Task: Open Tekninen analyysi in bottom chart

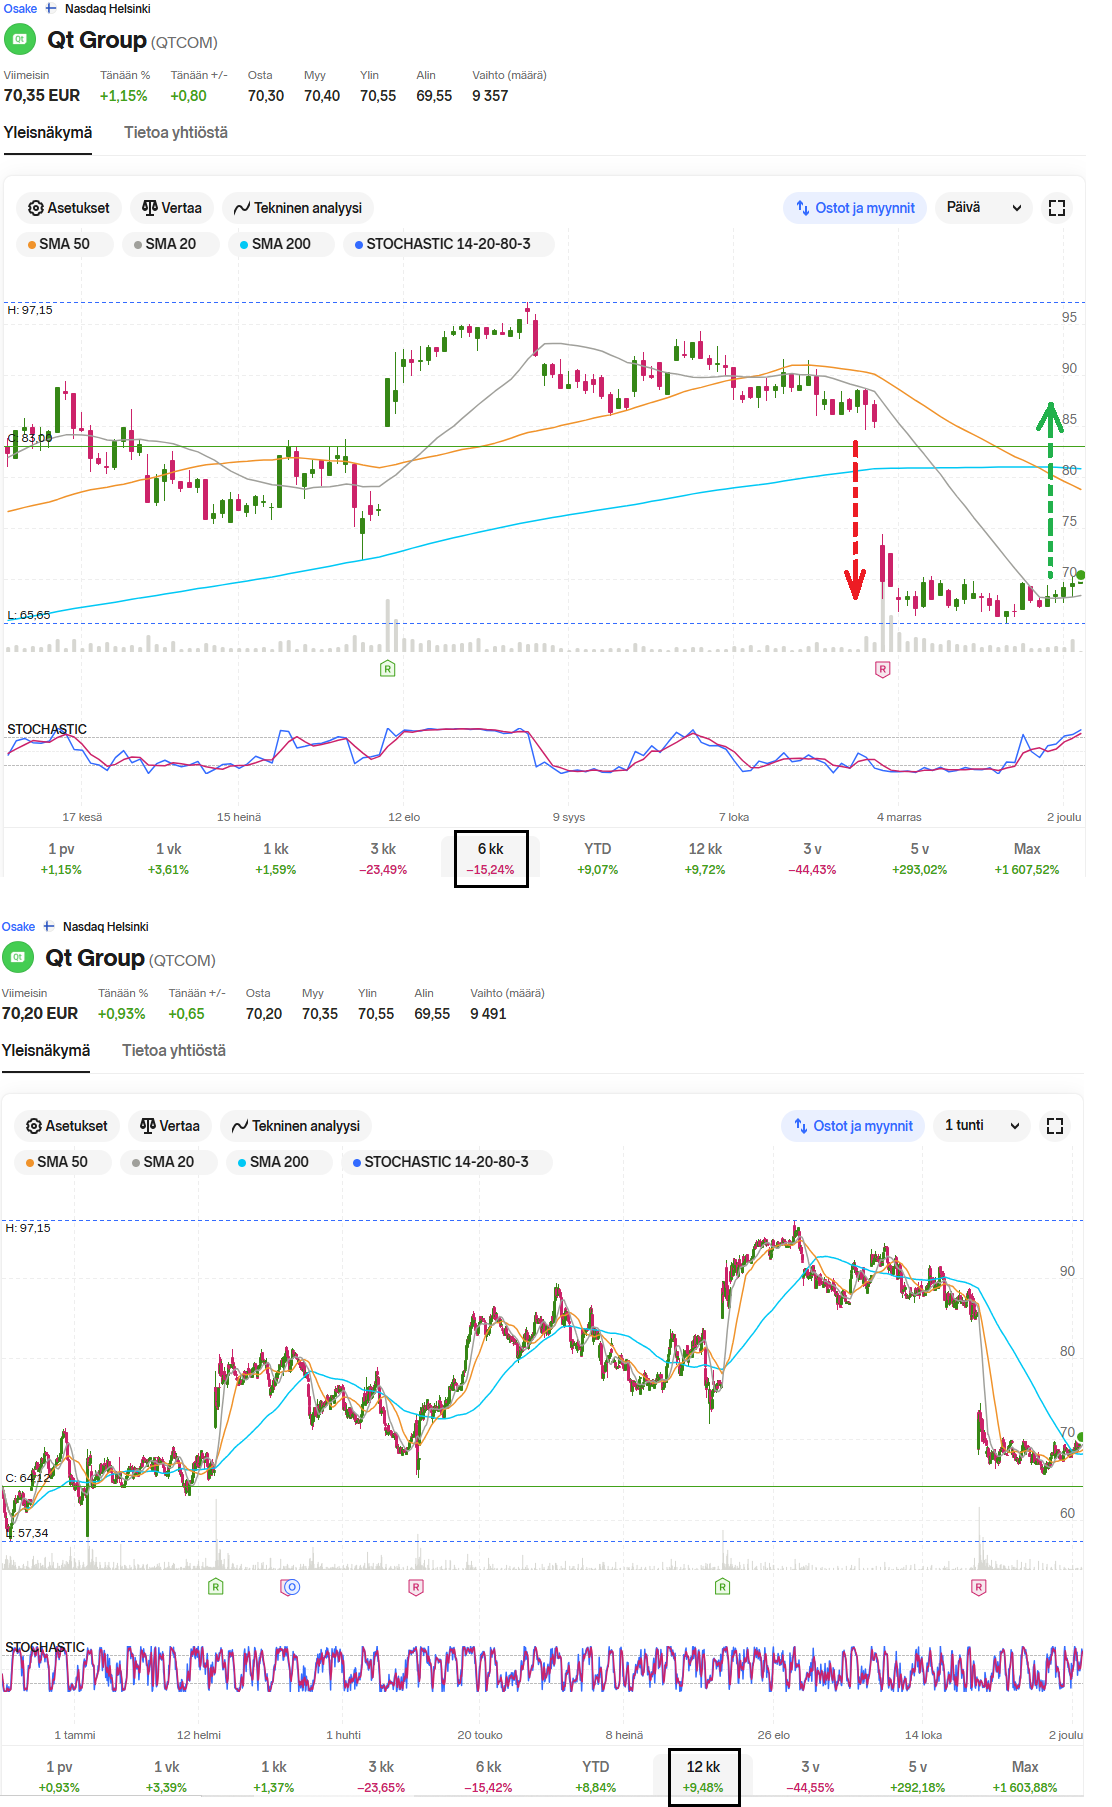Action: [296, 1126]
